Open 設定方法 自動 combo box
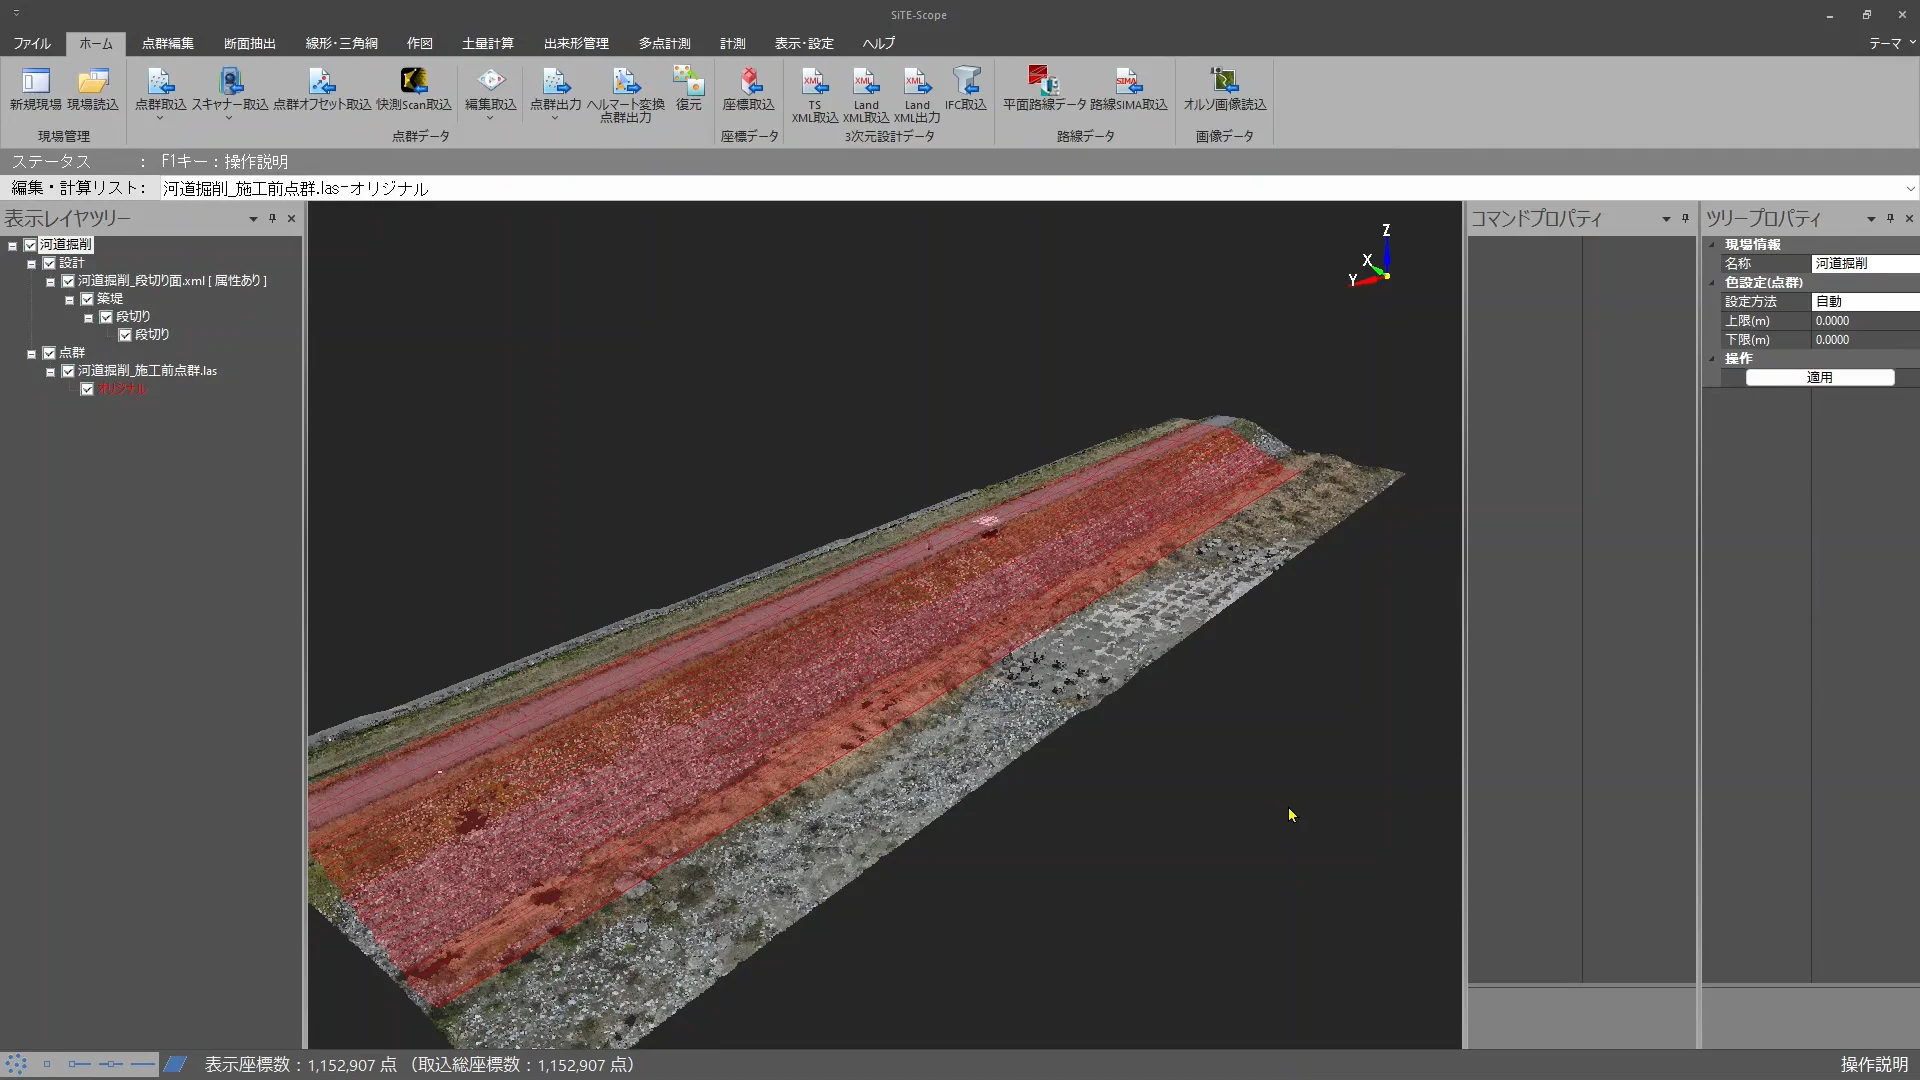 point(1865,301)
